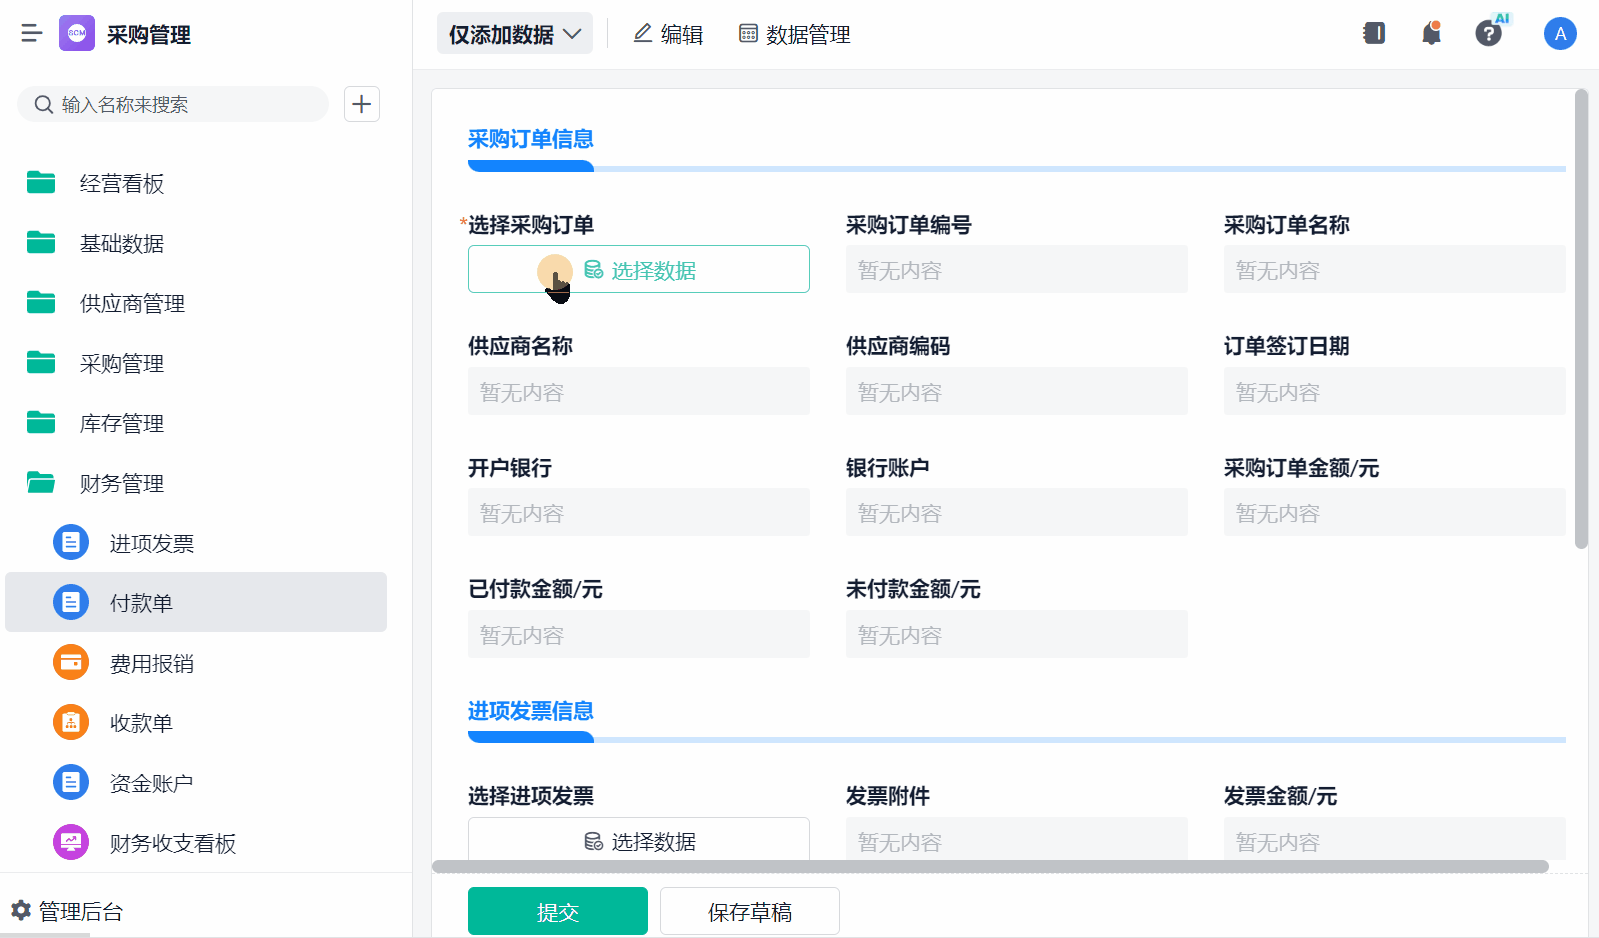Click the 采购订单编号 field
This screenshot has width=1599, height=938.
coord(1017,270)
